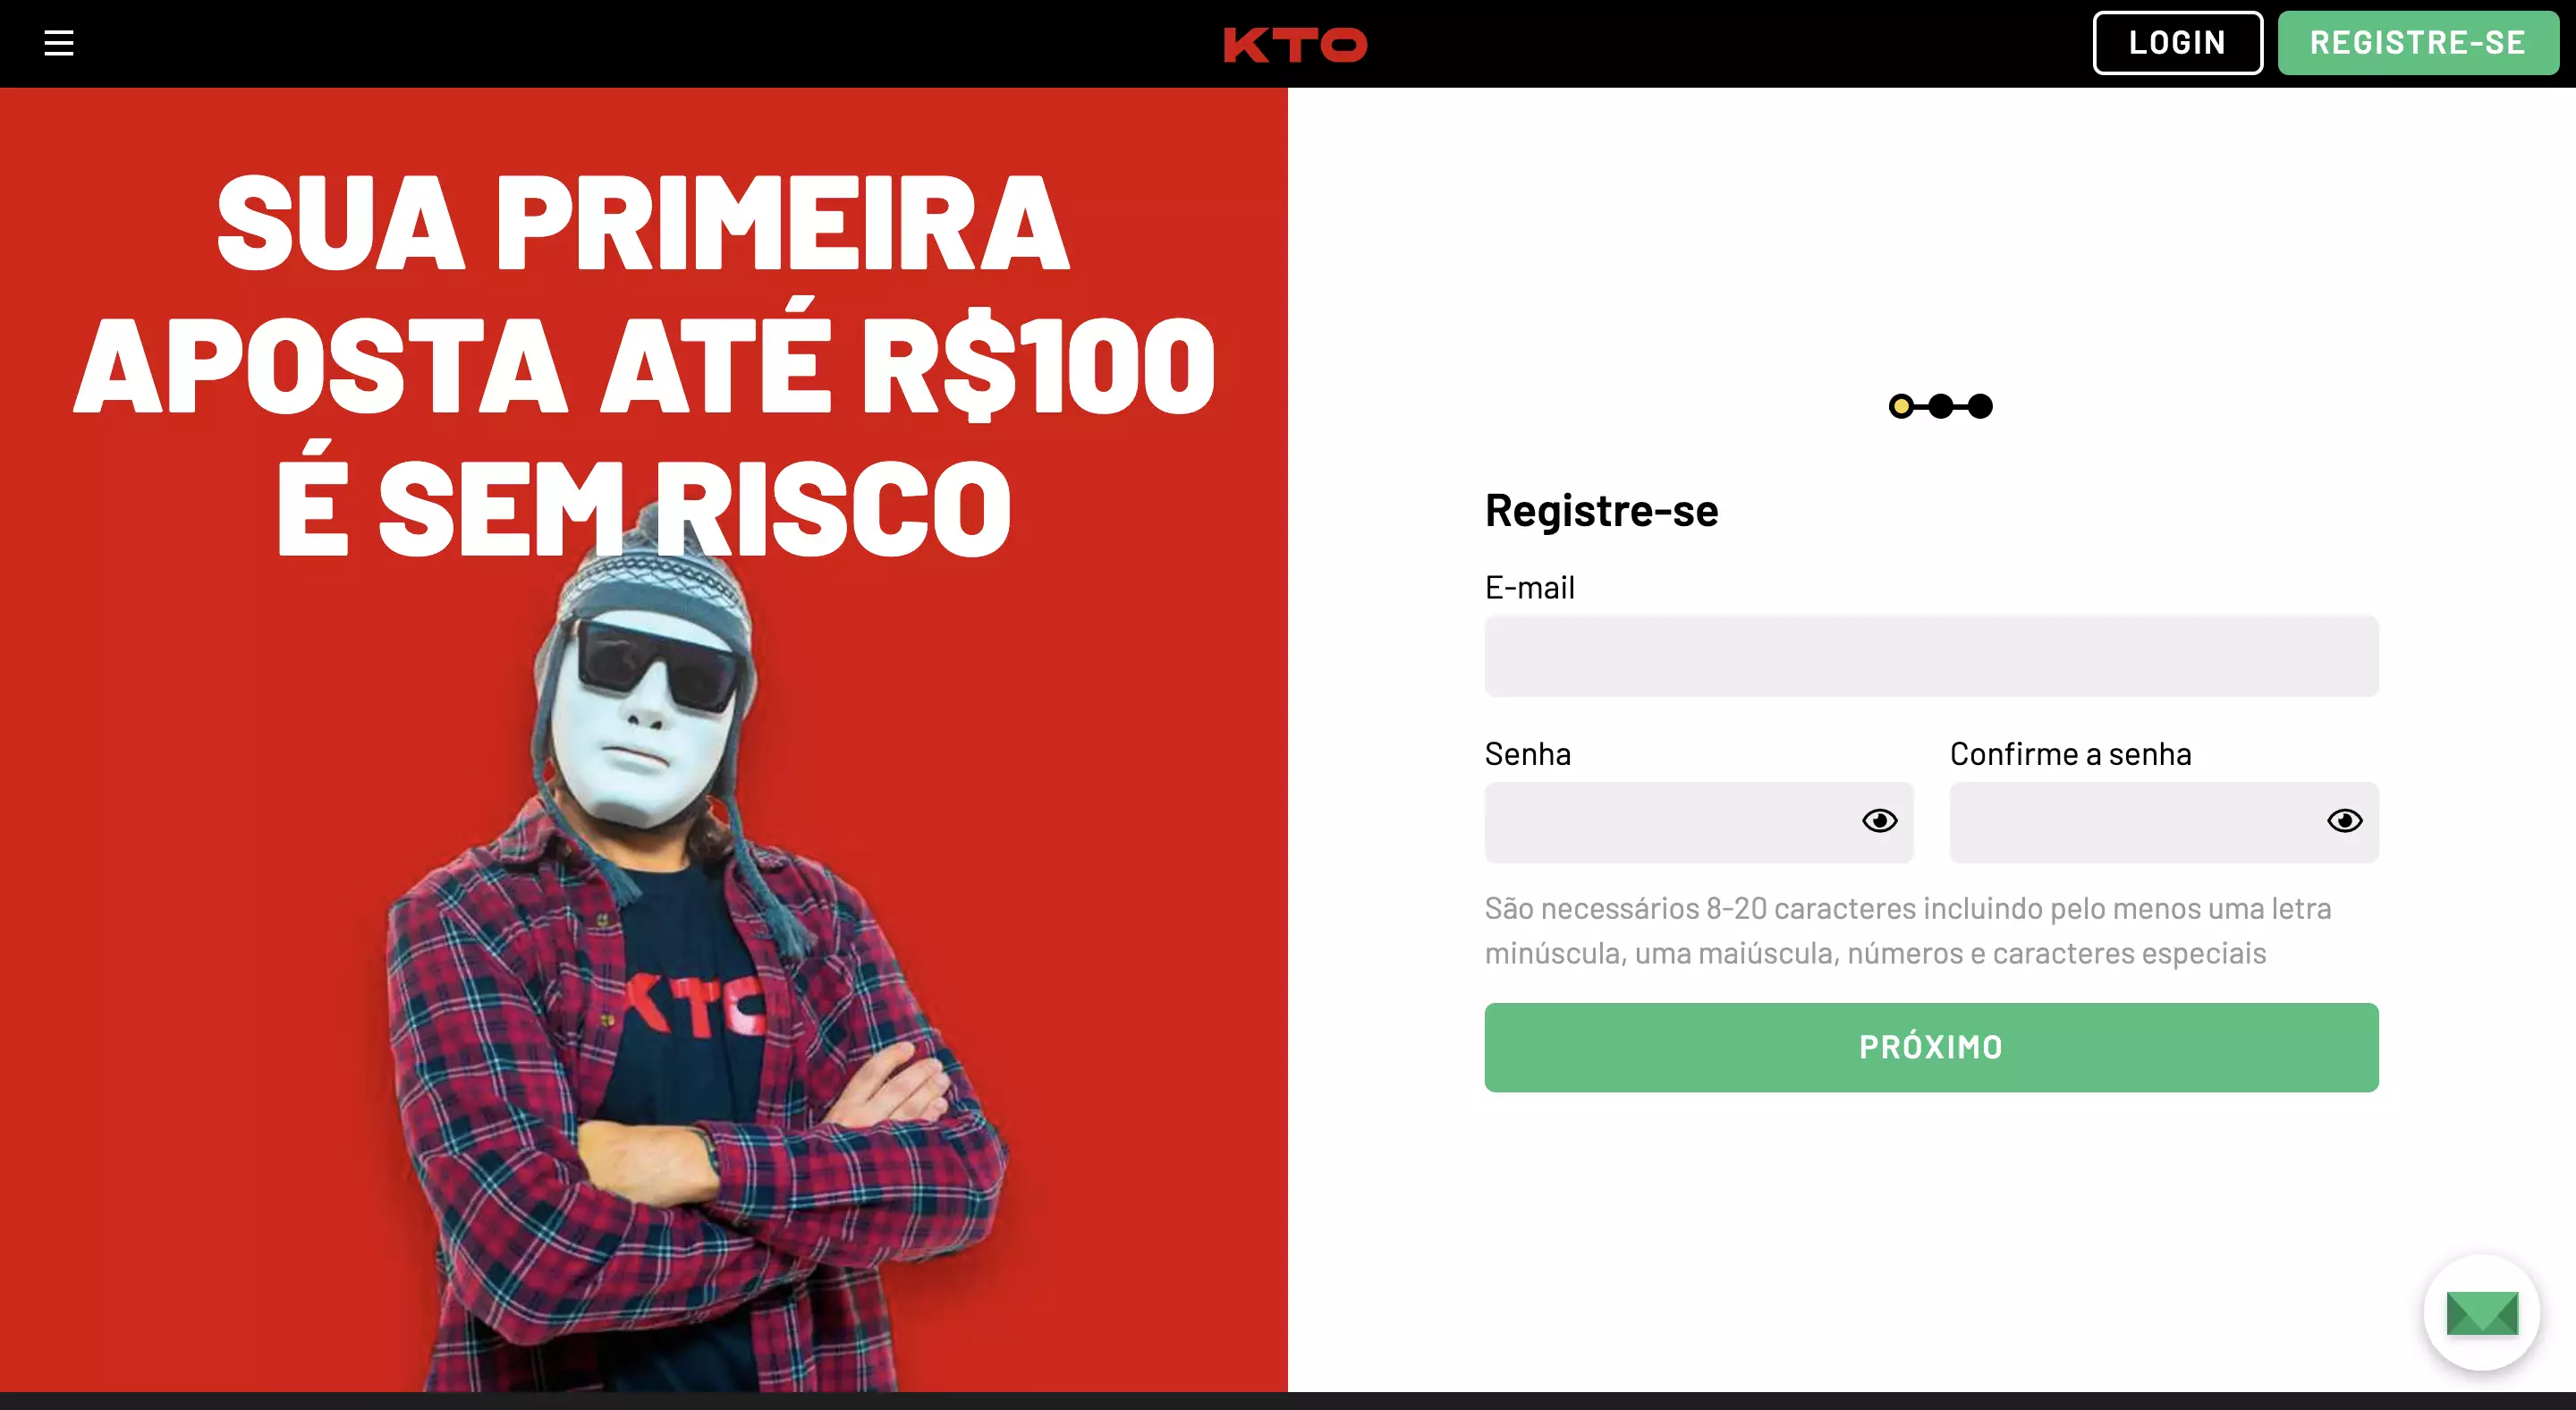Image resolution: width=2576 pixels, height=1410 pixels.
Task: Toggle visibility in Confirme a senha field
Action: [2344, 821]
